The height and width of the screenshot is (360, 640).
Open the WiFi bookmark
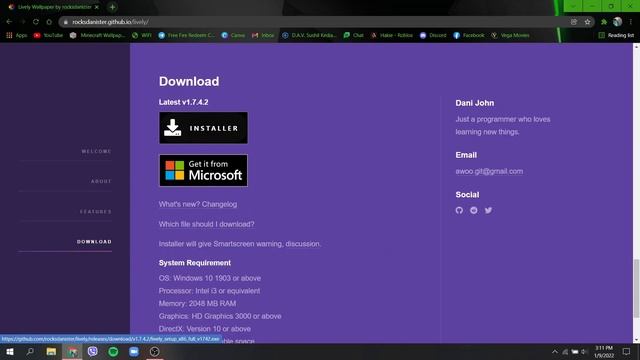[x=142, y=36]
